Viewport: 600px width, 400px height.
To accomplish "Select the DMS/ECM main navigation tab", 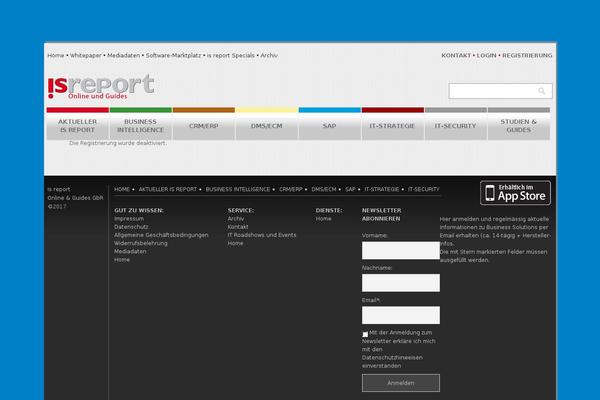I will pyautogui.click(x=267, y=126).
